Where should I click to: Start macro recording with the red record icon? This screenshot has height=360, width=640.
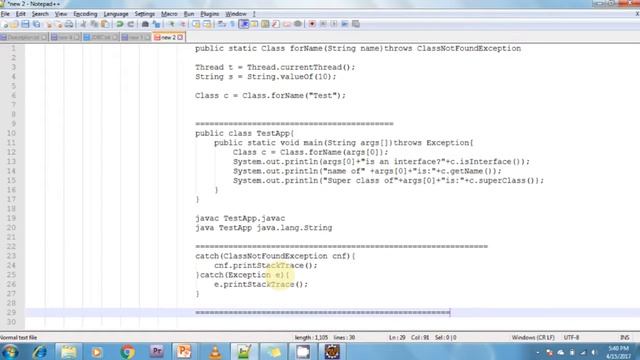tap(312, 24)
